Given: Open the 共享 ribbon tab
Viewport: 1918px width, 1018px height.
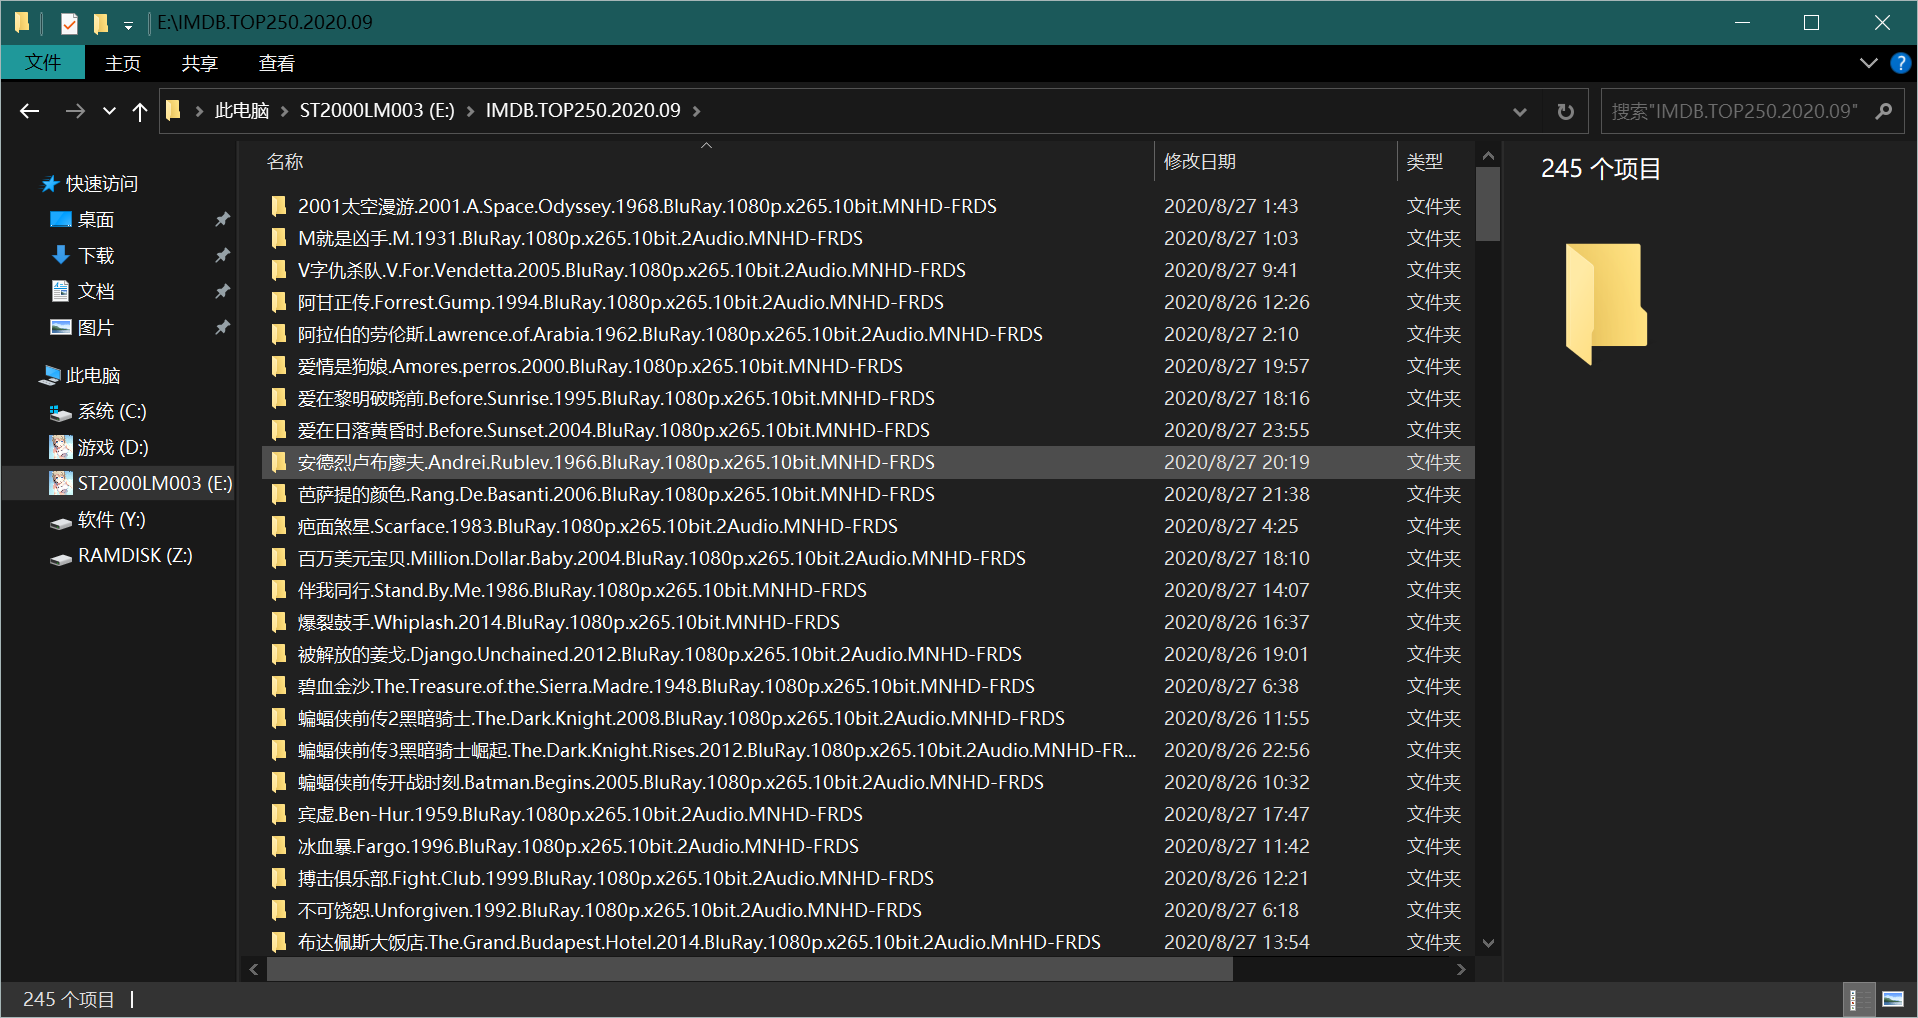Looking at the screenshot, I should pyautogui.click(x=199, y=63).
